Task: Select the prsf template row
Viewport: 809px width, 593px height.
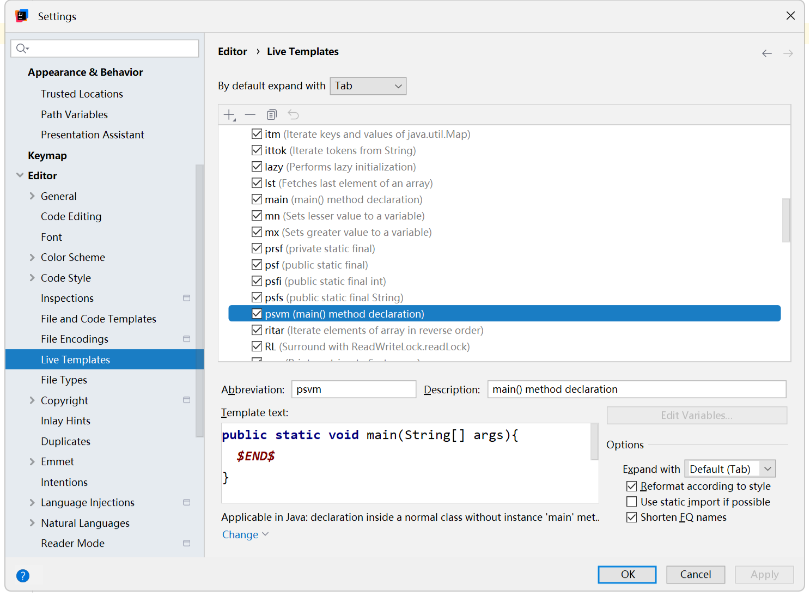Action: 505,248
